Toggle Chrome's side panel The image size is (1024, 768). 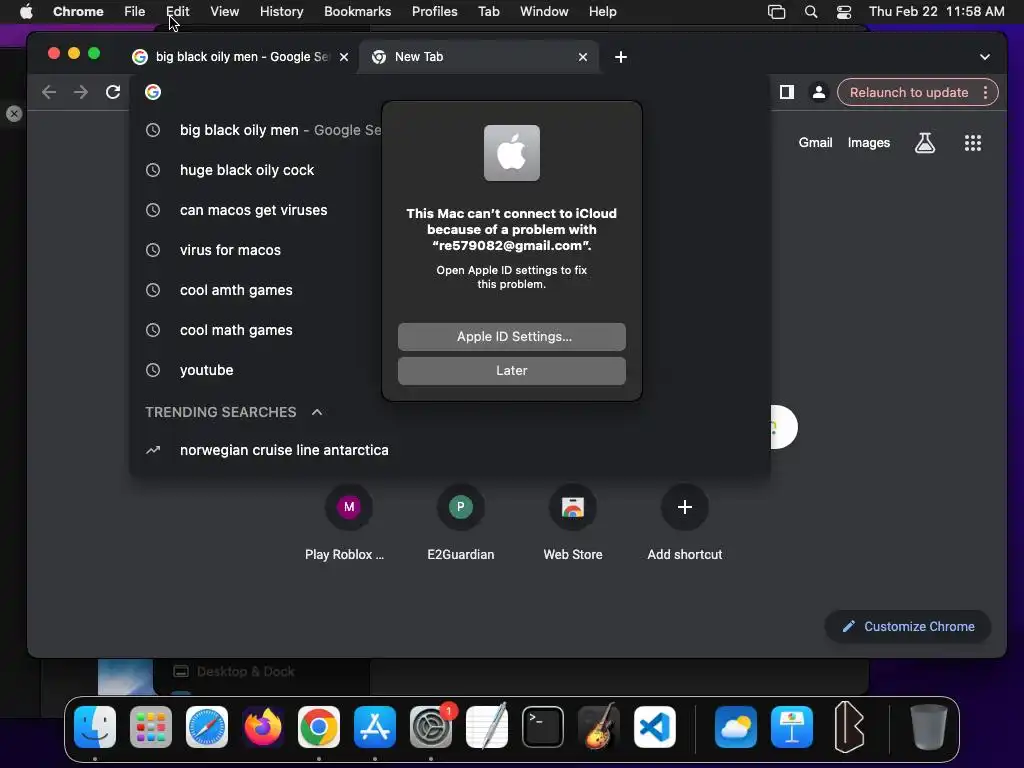click(787, 92)
